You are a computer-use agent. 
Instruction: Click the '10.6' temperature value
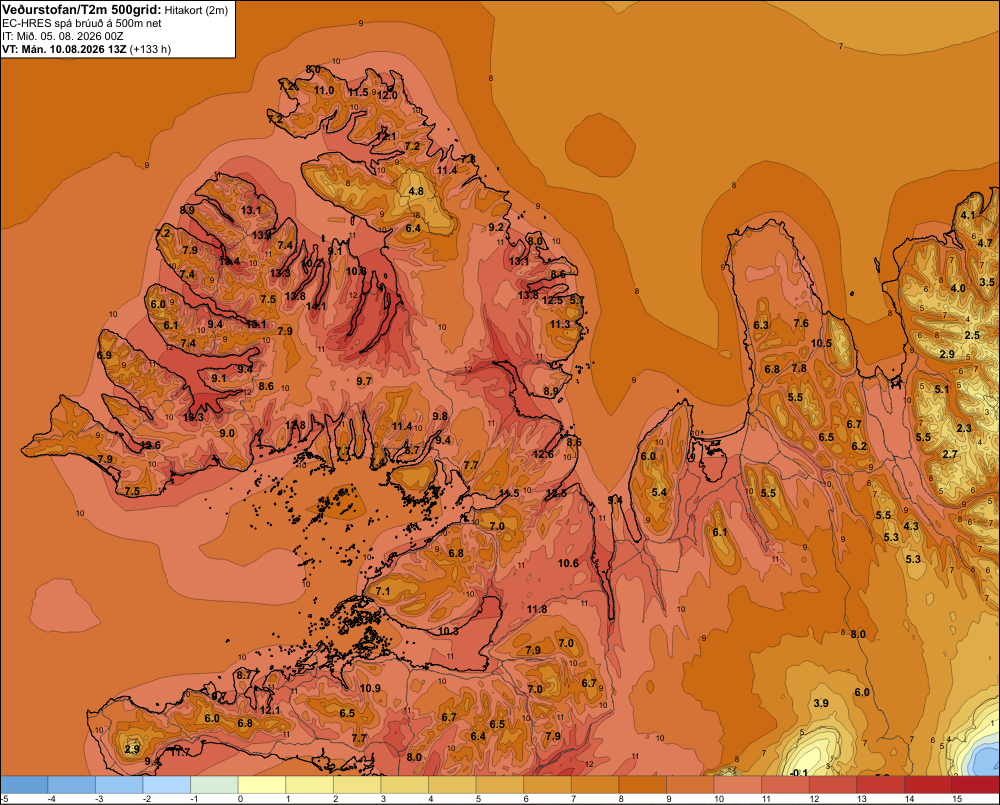568,563
